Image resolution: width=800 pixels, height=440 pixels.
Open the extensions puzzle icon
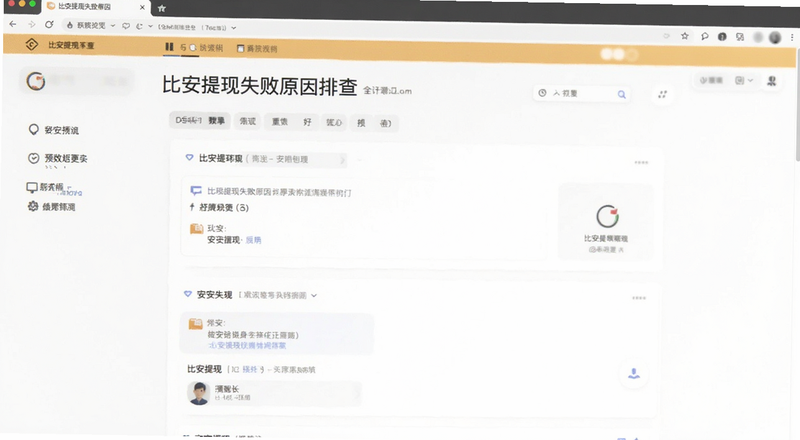point(740,37)
